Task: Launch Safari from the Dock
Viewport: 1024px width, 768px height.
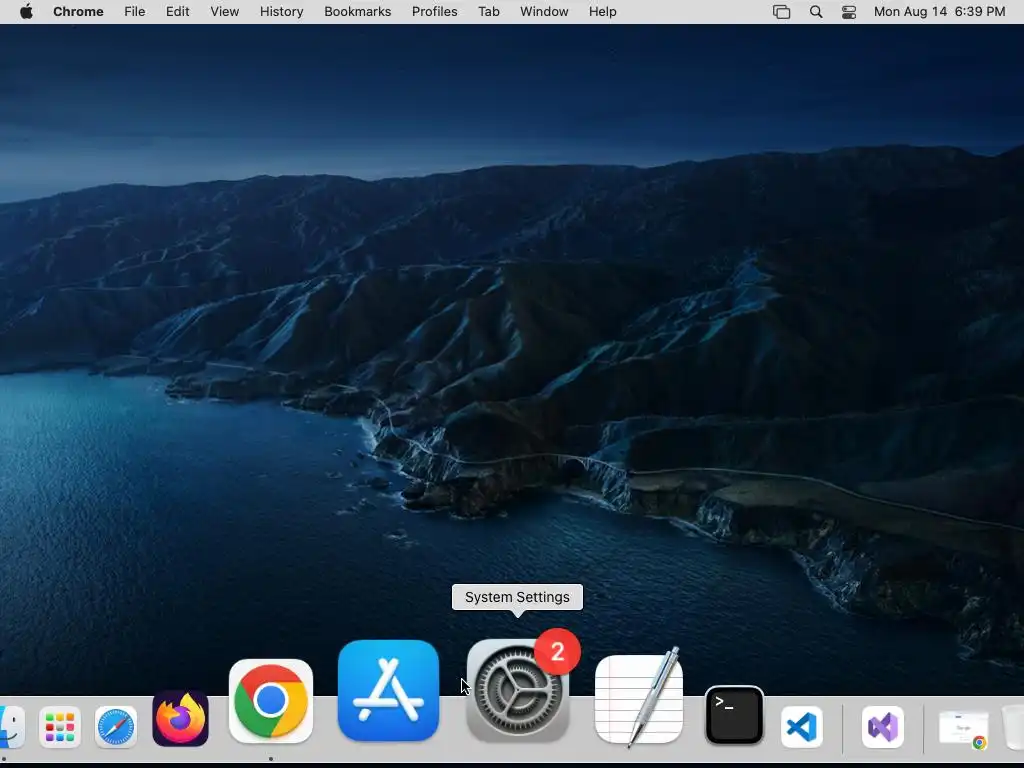Action: (116, 727)
